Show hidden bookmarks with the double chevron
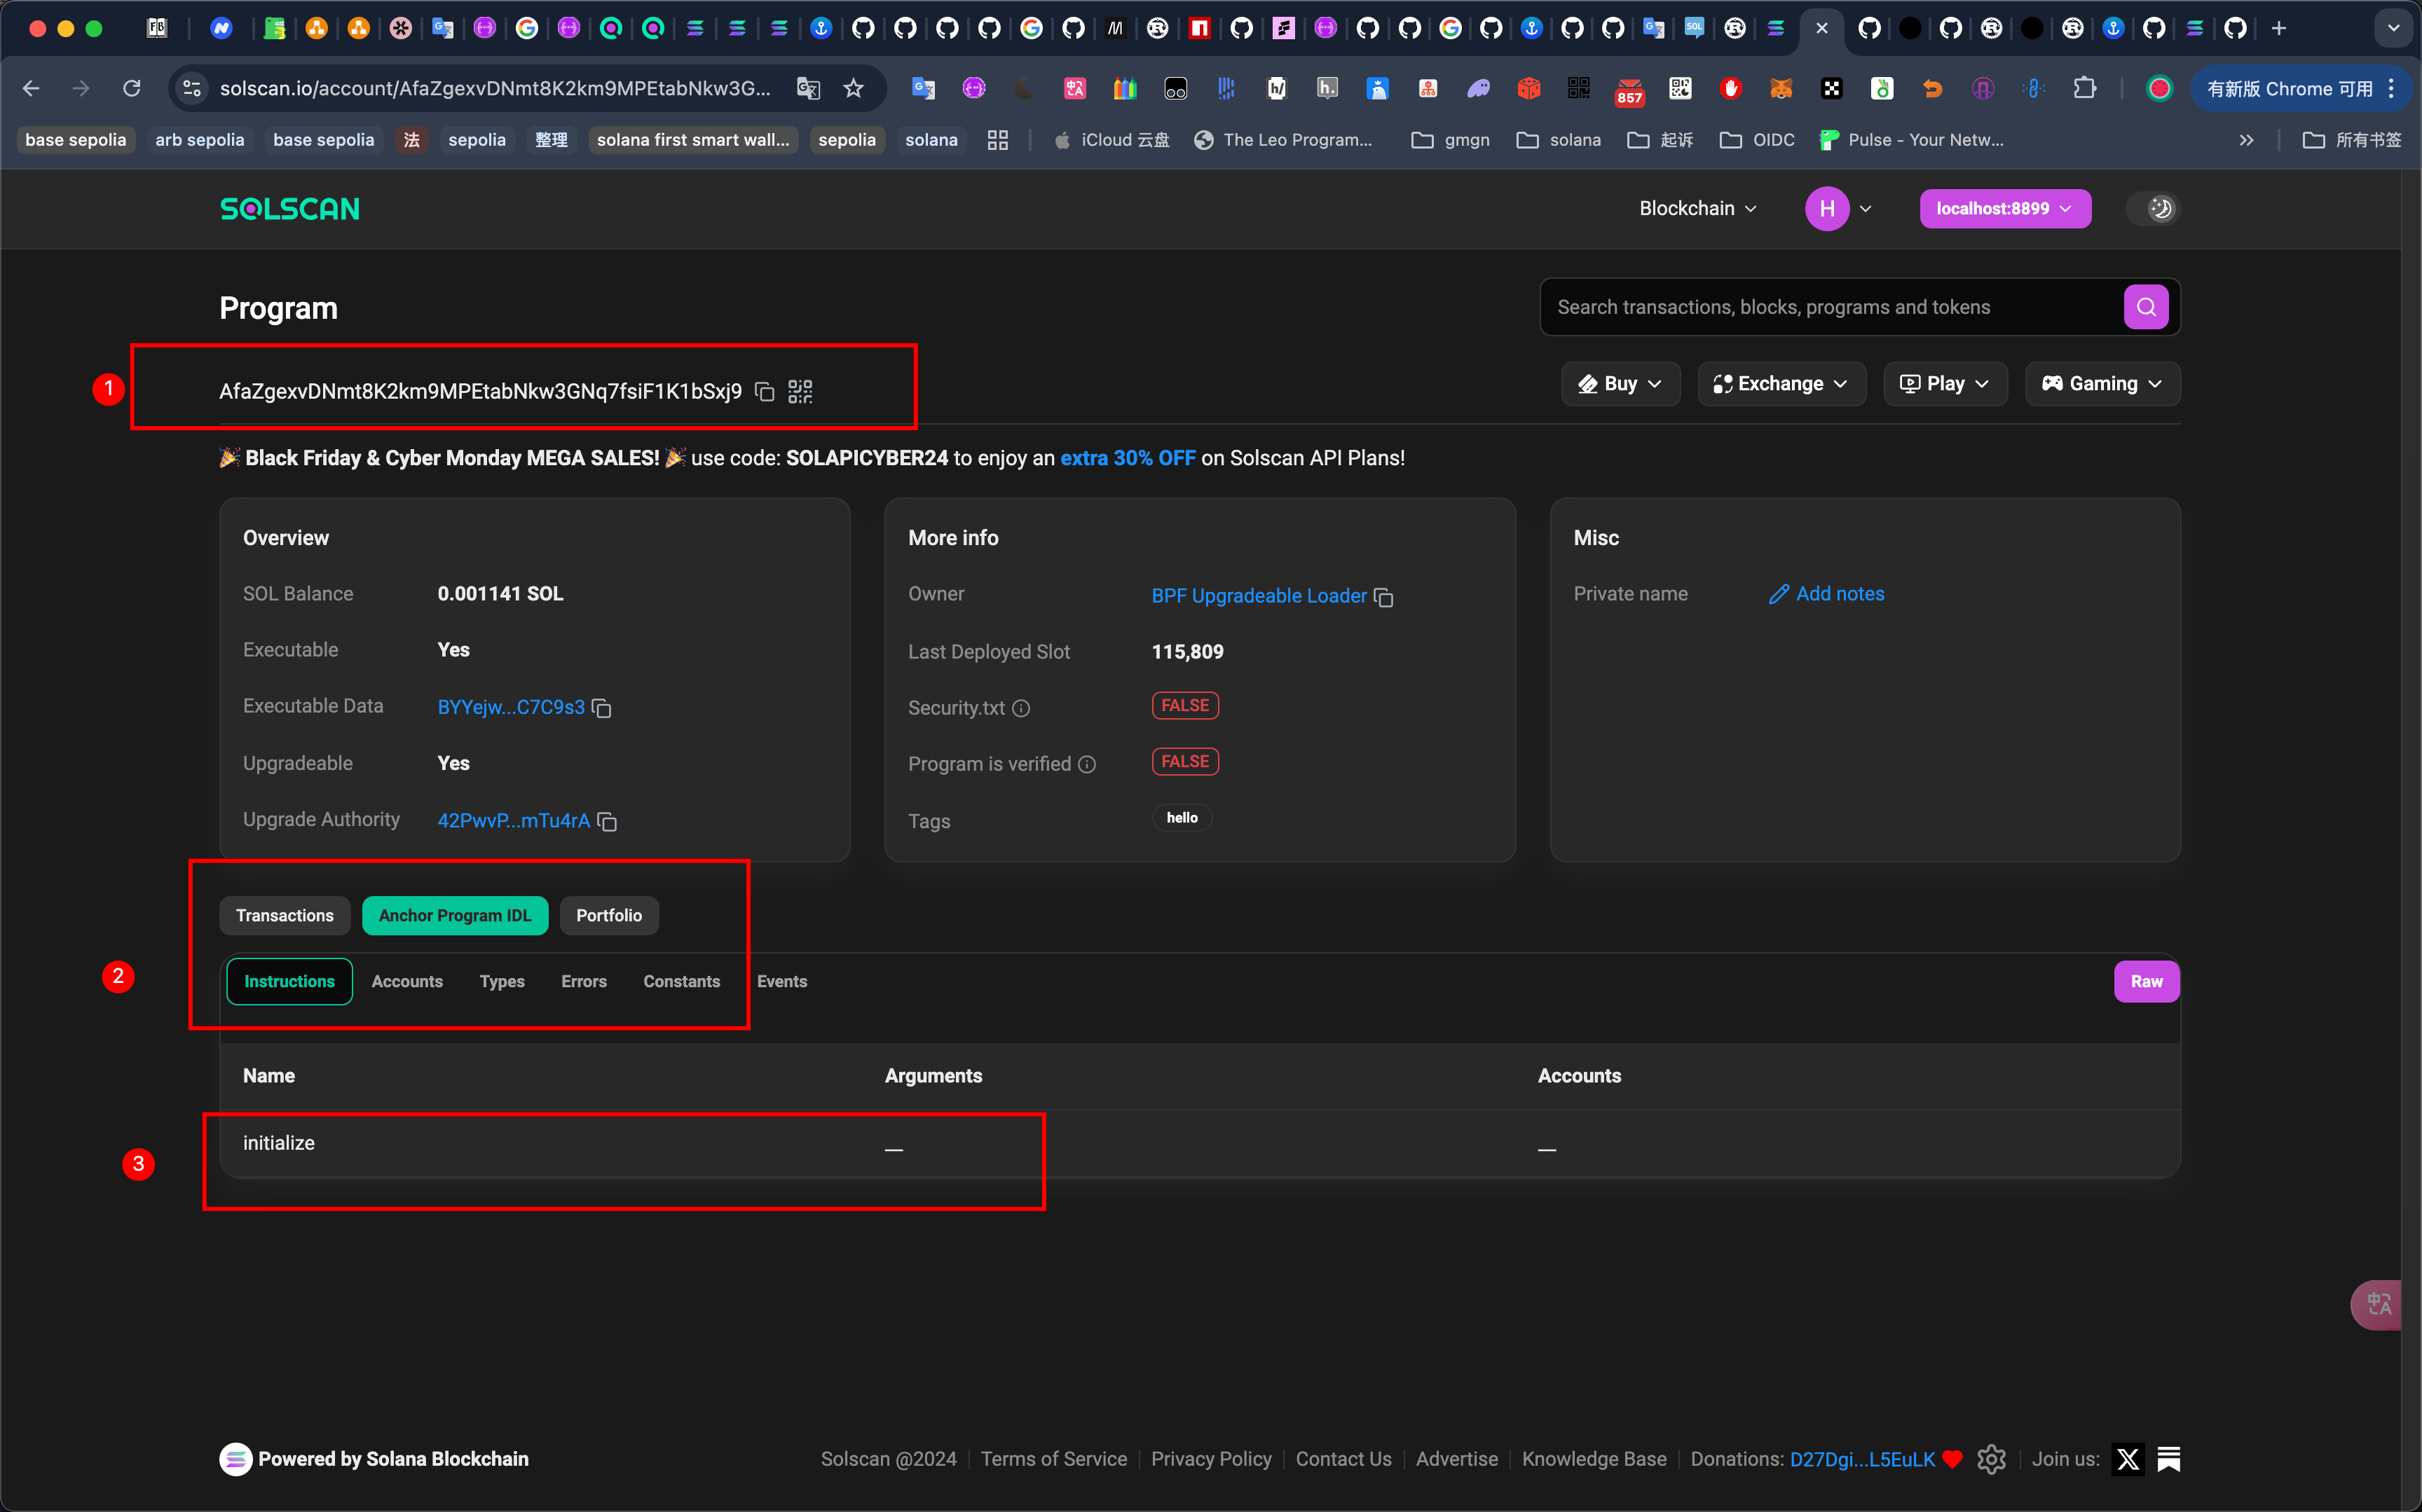 (x=2246, y=140)
